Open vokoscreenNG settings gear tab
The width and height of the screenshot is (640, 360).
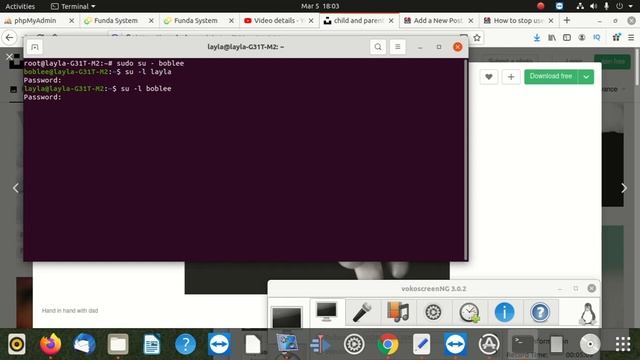pos(433,312)
